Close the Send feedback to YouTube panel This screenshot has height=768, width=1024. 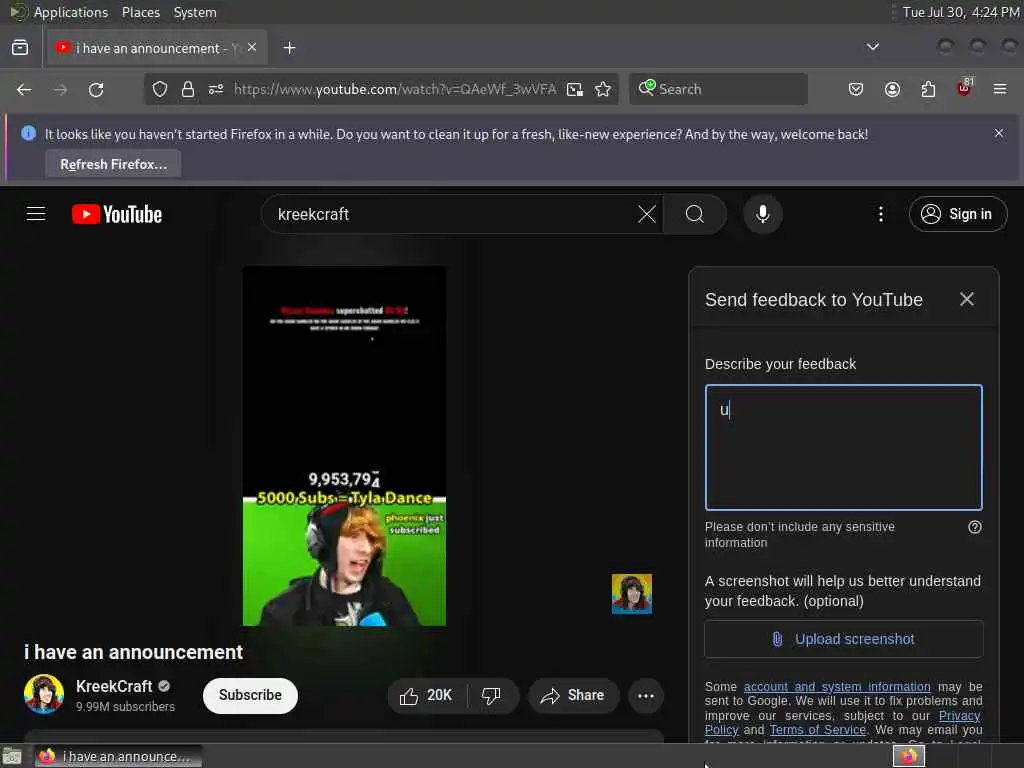[x=967, y=299]
